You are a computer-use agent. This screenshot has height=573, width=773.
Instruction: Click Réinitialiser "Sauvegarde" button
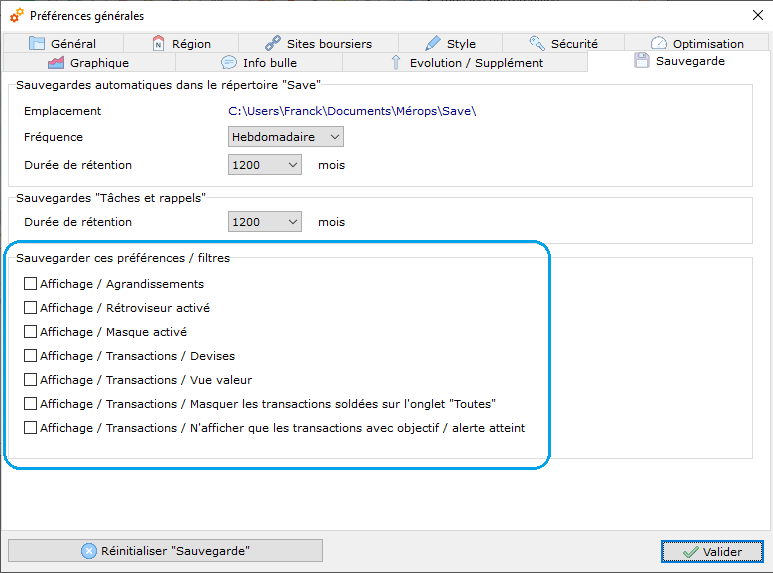166,551
